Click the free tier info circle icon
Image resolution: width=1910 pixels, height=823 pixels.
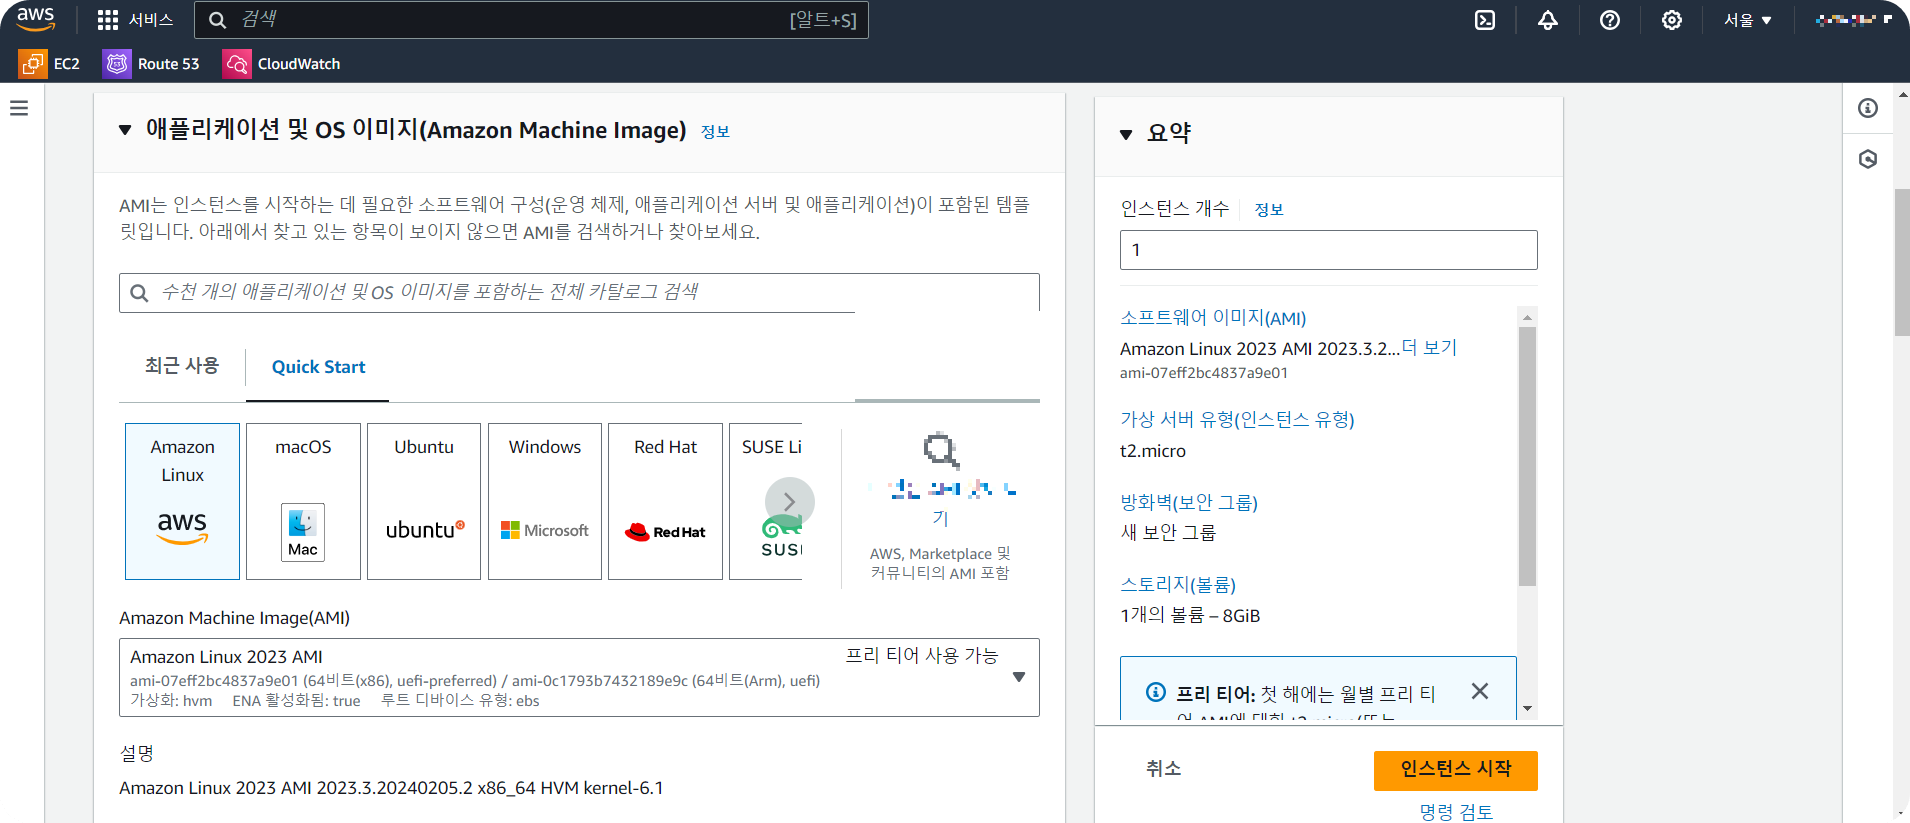[x=1156, y=692]
